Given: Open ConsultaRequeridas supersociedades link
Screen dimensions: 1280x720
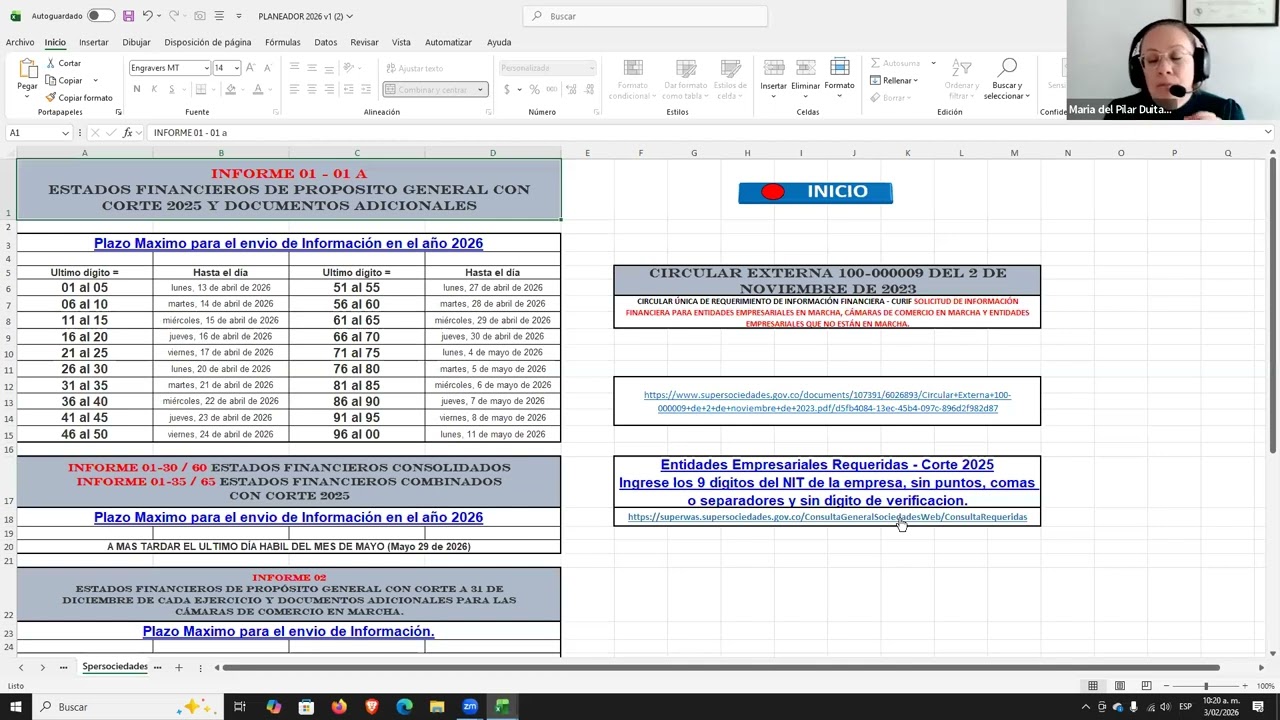Looking at the screenshot, I should tap(827, 517).
